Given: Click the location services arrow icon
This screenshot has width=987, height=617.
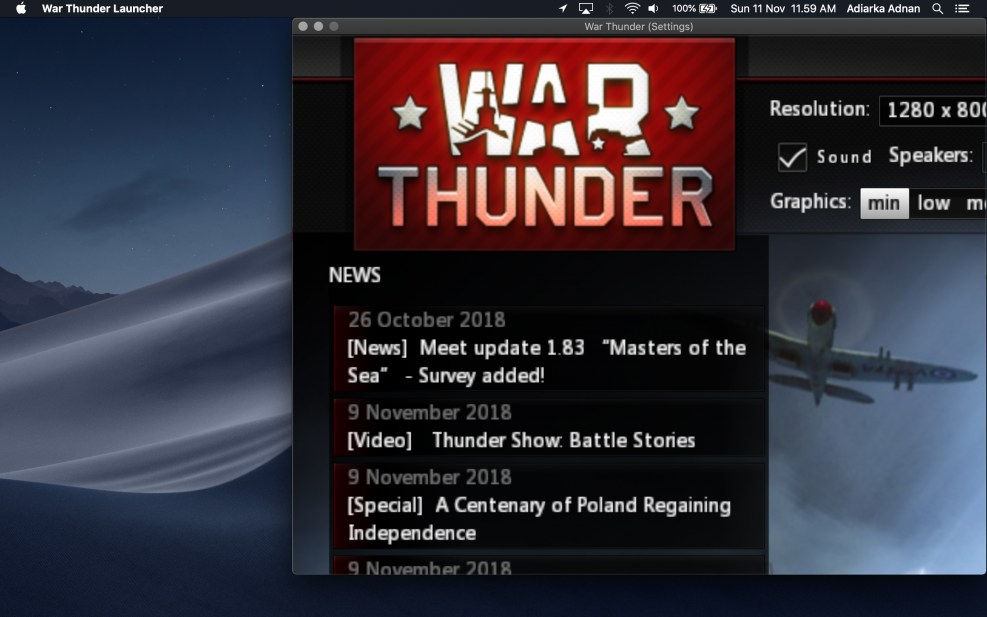Looking at the screenshot, I should click(563, 9).
